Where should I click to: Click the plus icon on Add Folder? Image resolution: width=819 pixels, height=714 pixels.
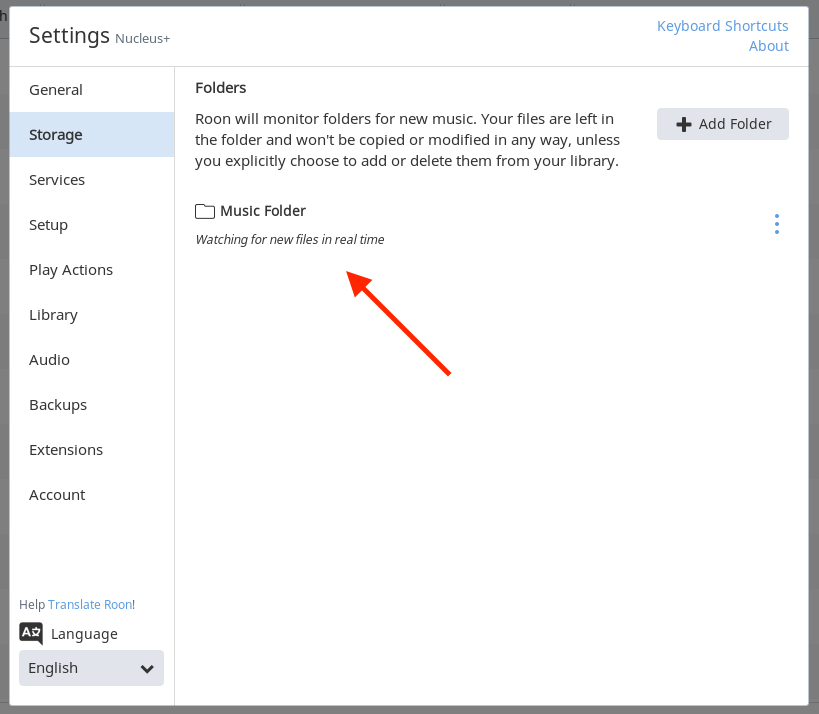(684, 124)
